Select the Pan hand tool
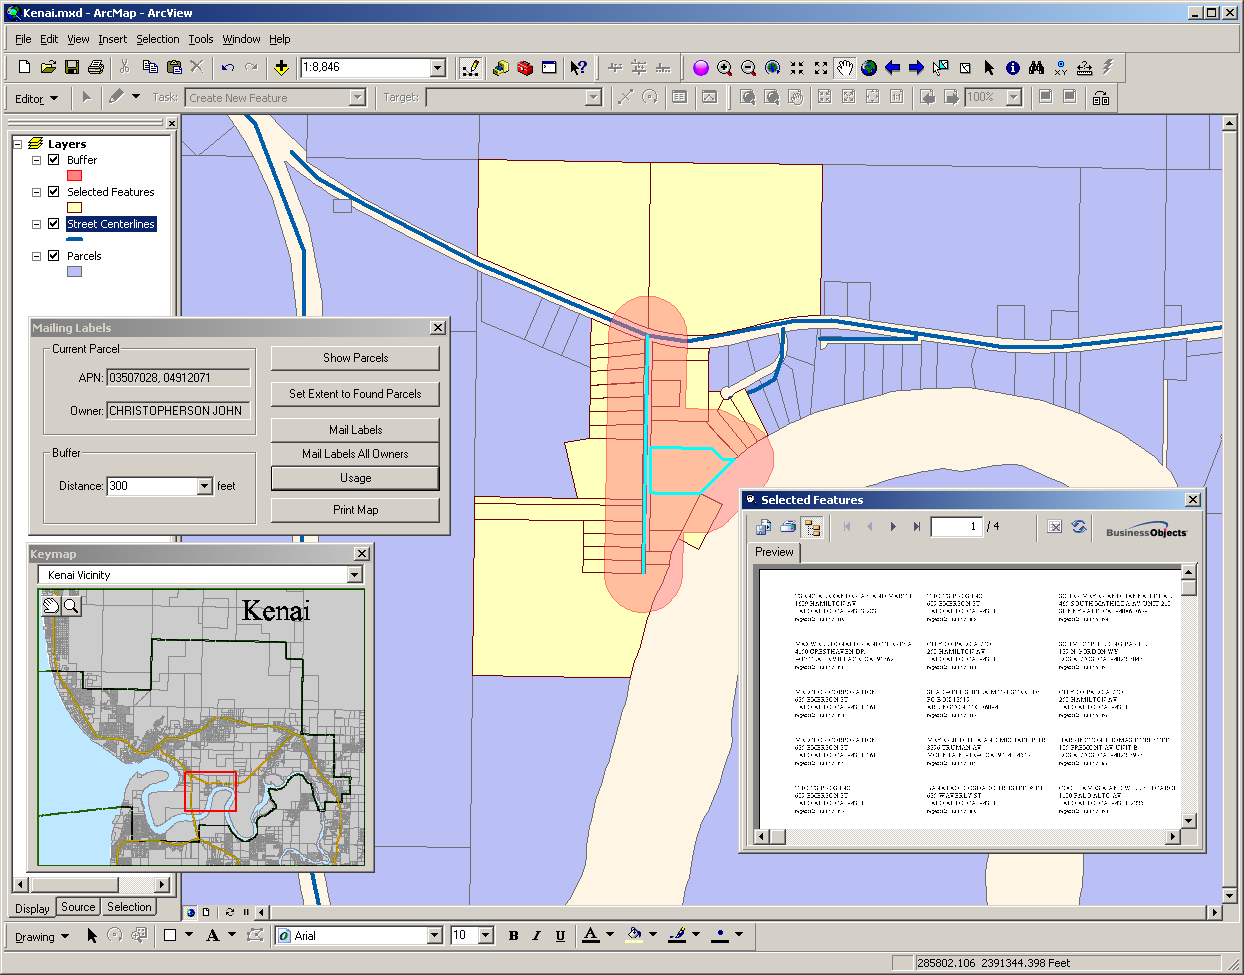This screenshot has width=1244, height=975. click(845, 67)
